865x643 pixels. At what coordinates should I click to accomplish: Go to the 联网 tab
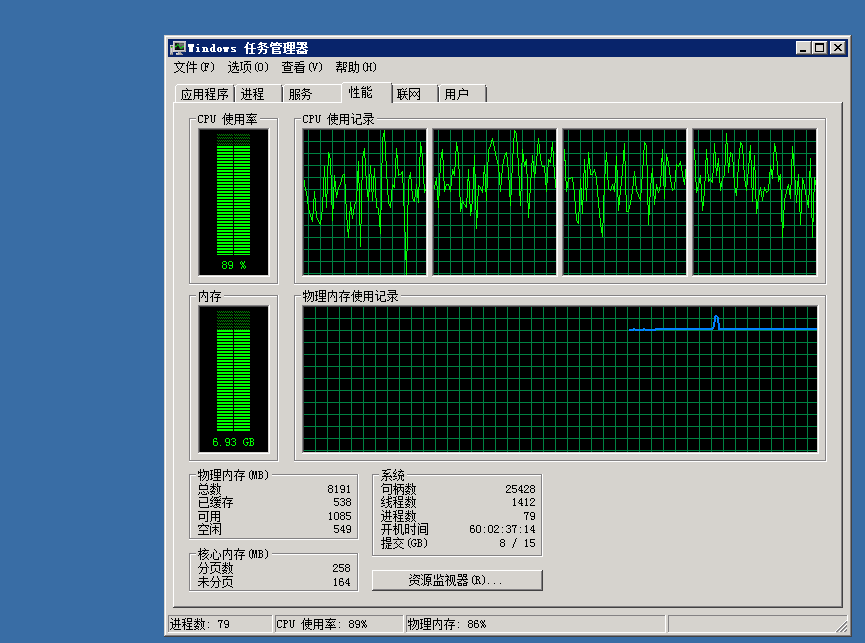(408, 94)
